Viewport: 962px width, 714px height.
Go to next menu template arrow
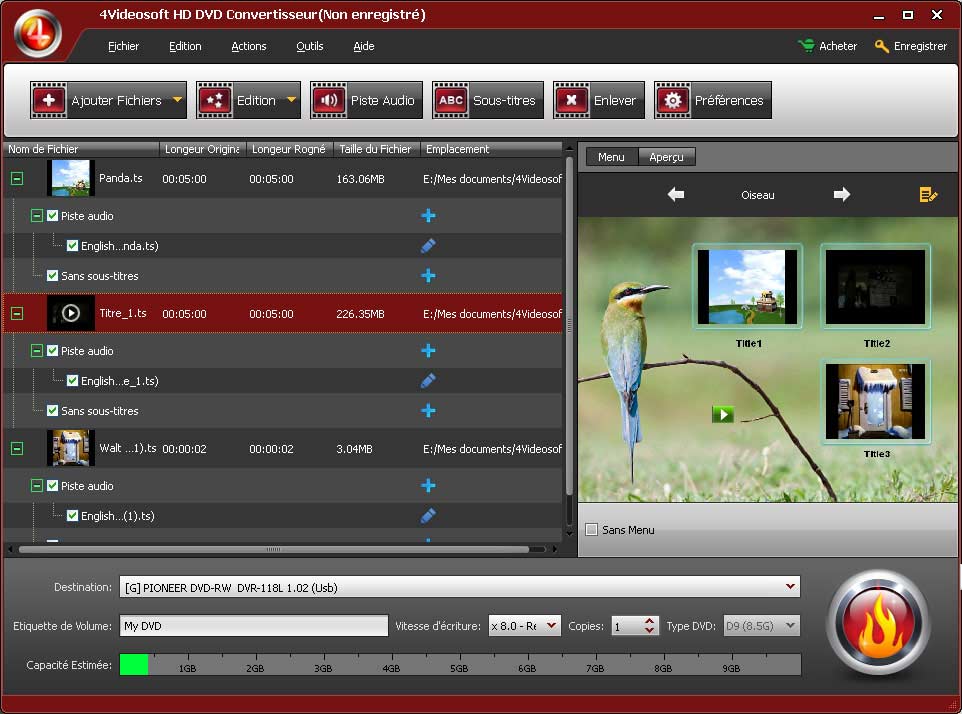point(841,195)
